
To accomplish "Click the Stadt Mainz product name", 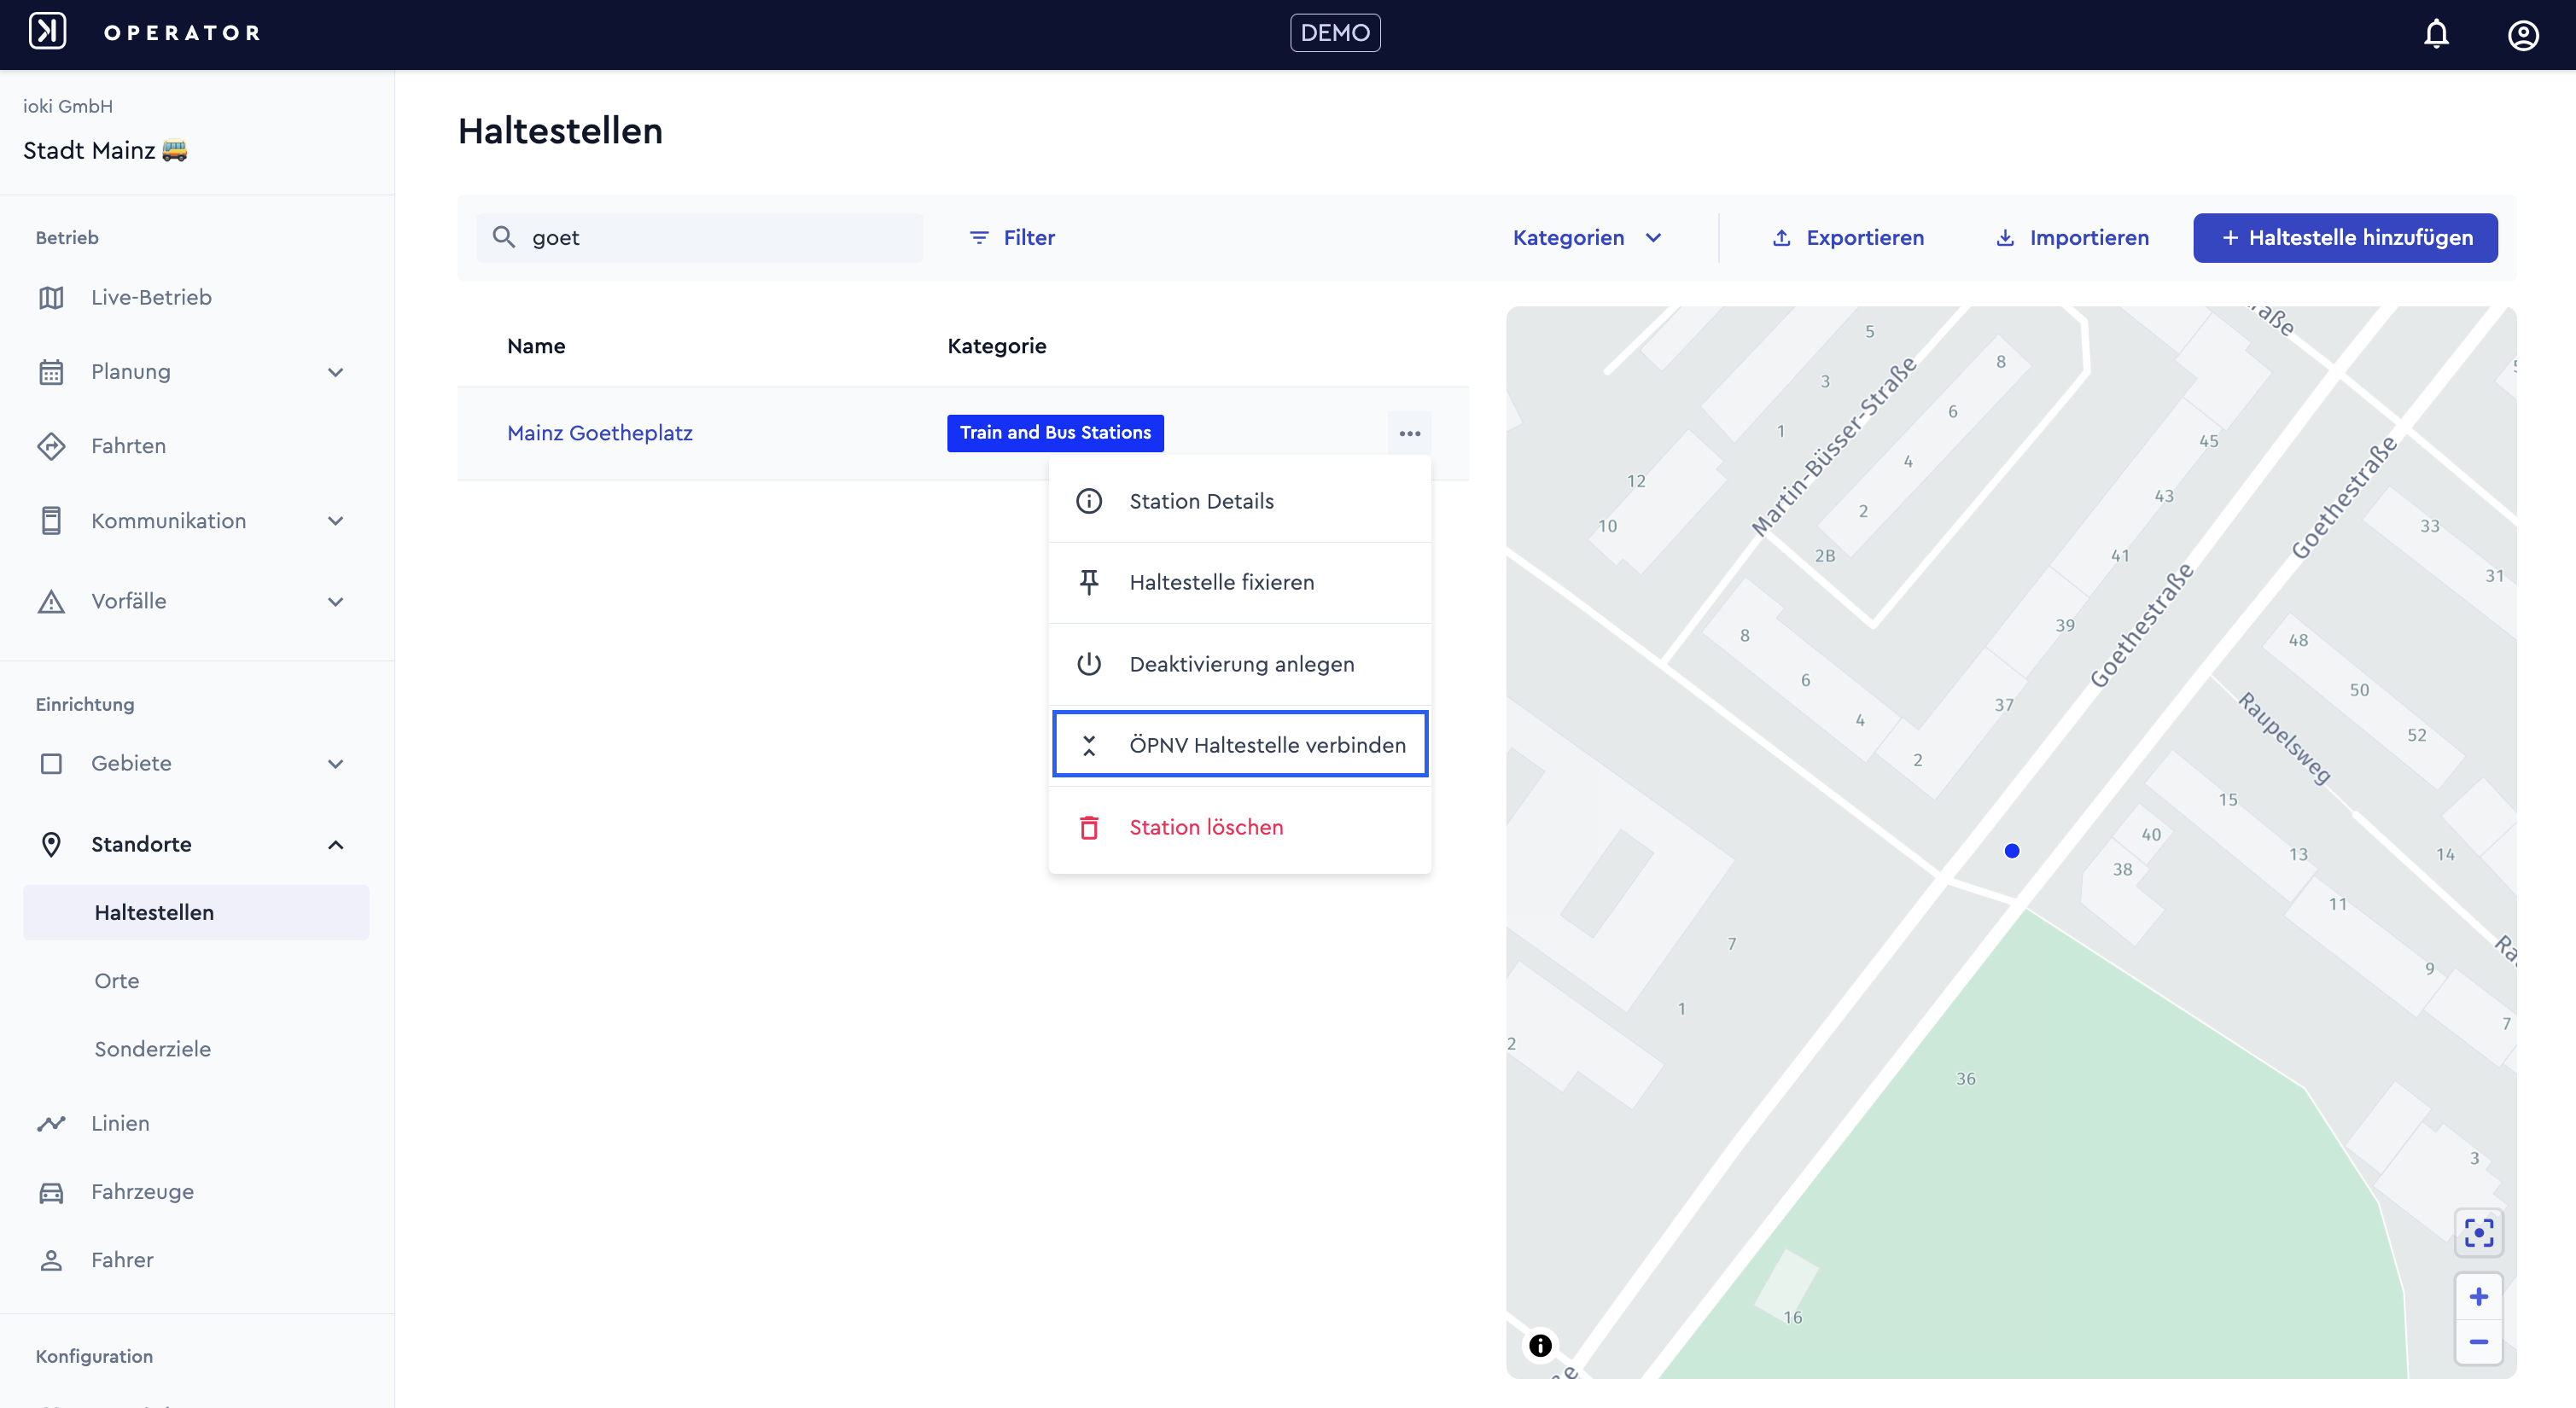I will (x=104, y=150).
